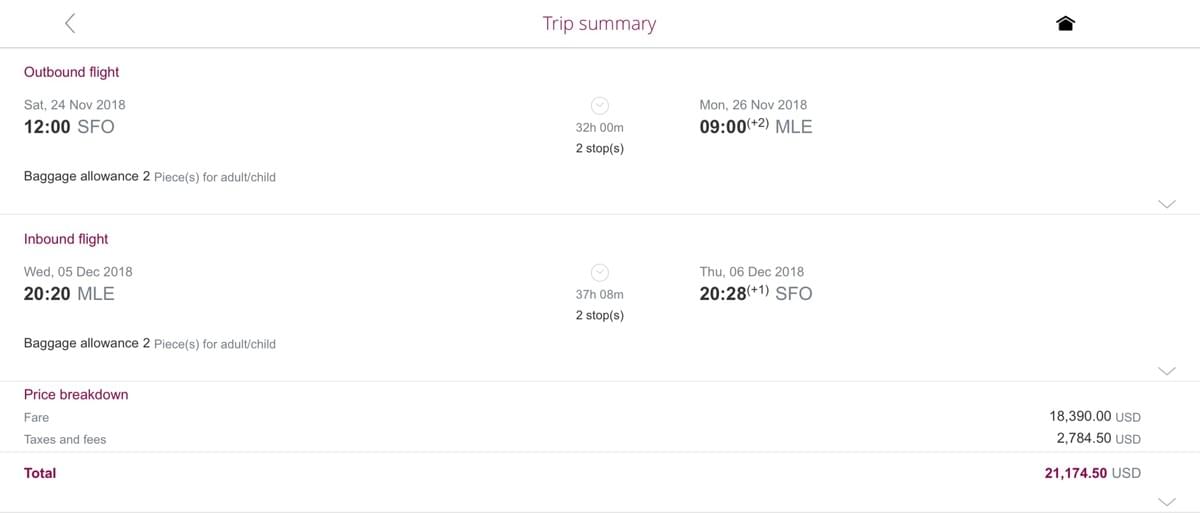Expand the Outbound flight details chevron
The height and width of the screenshot is (513, 1200).
(x=1166, y=203)
